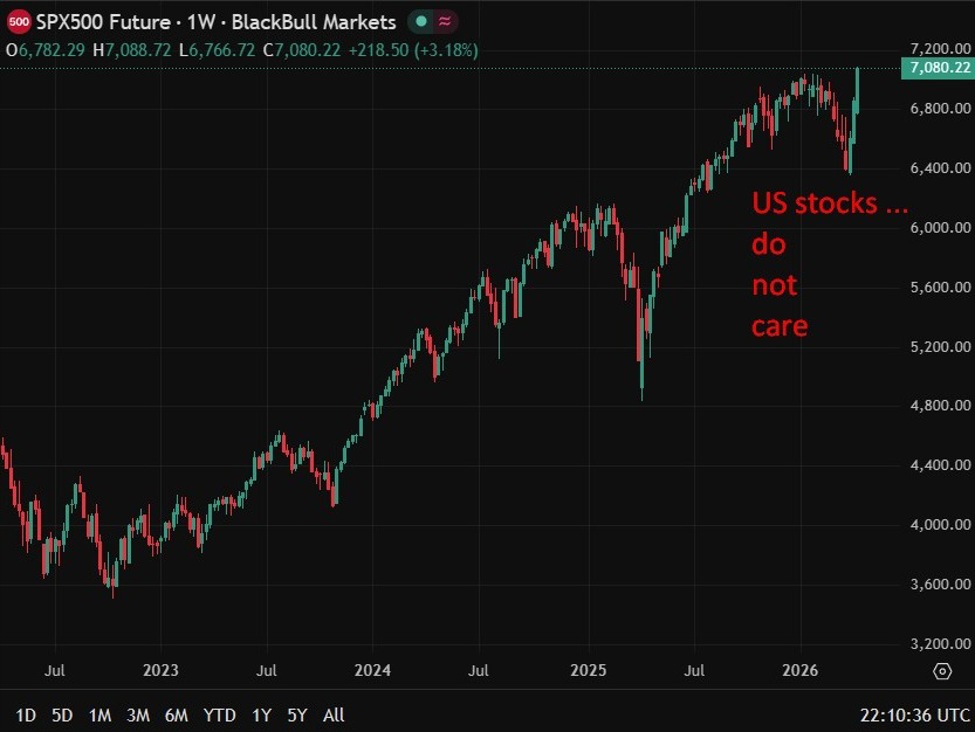Image resolution: width=975 pixels, height=732 pixels.
Task: Expand the All range selector
Action: (x=333, y=716)
